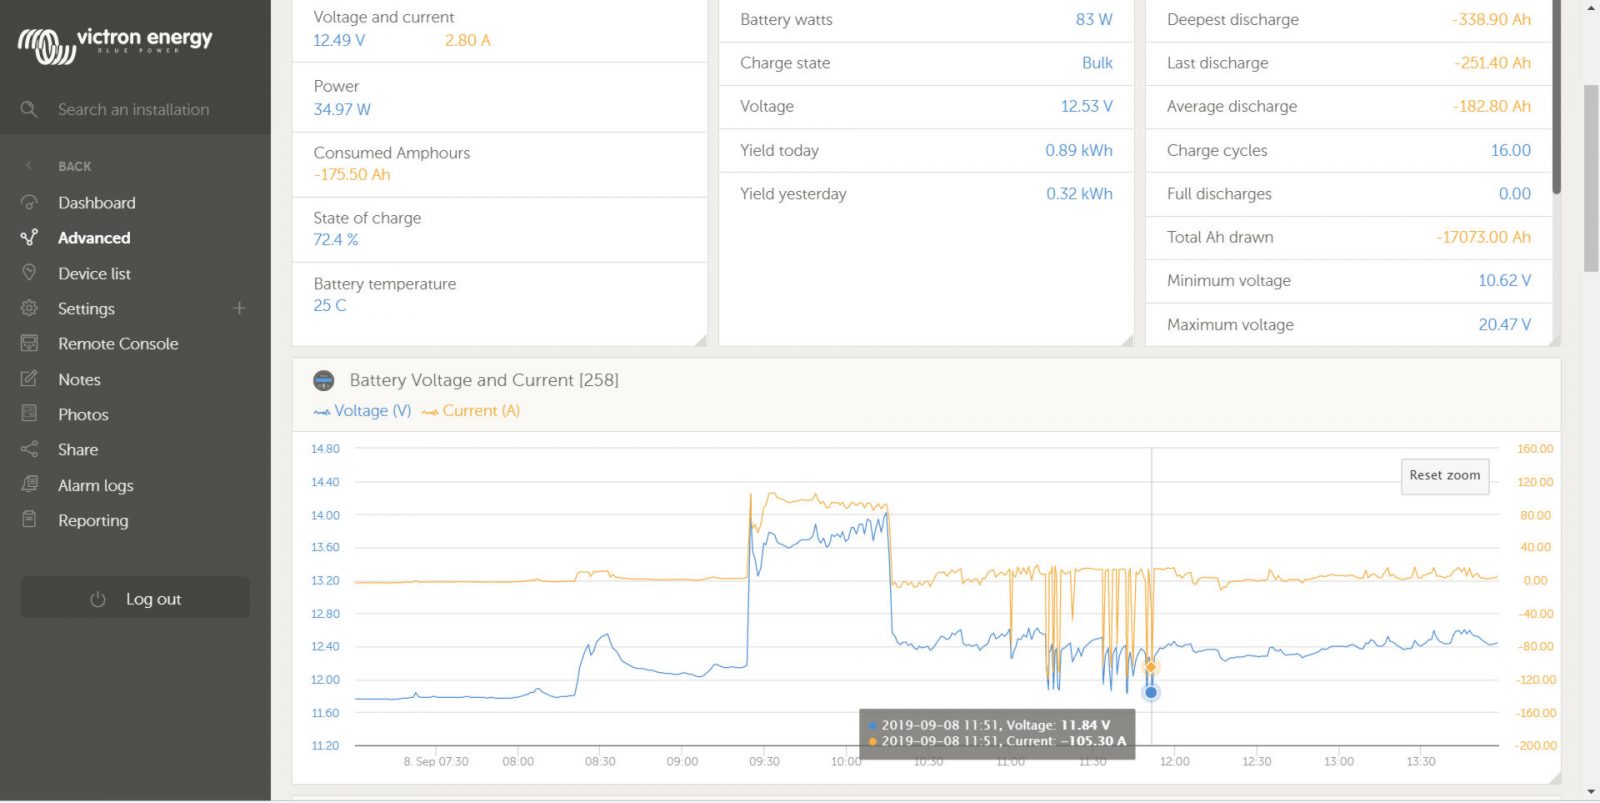Click the Alarm logs icon
Image resolution: width=1600 pixels, height=803 pixels.
pyautogui.click(x=29, y=485)
